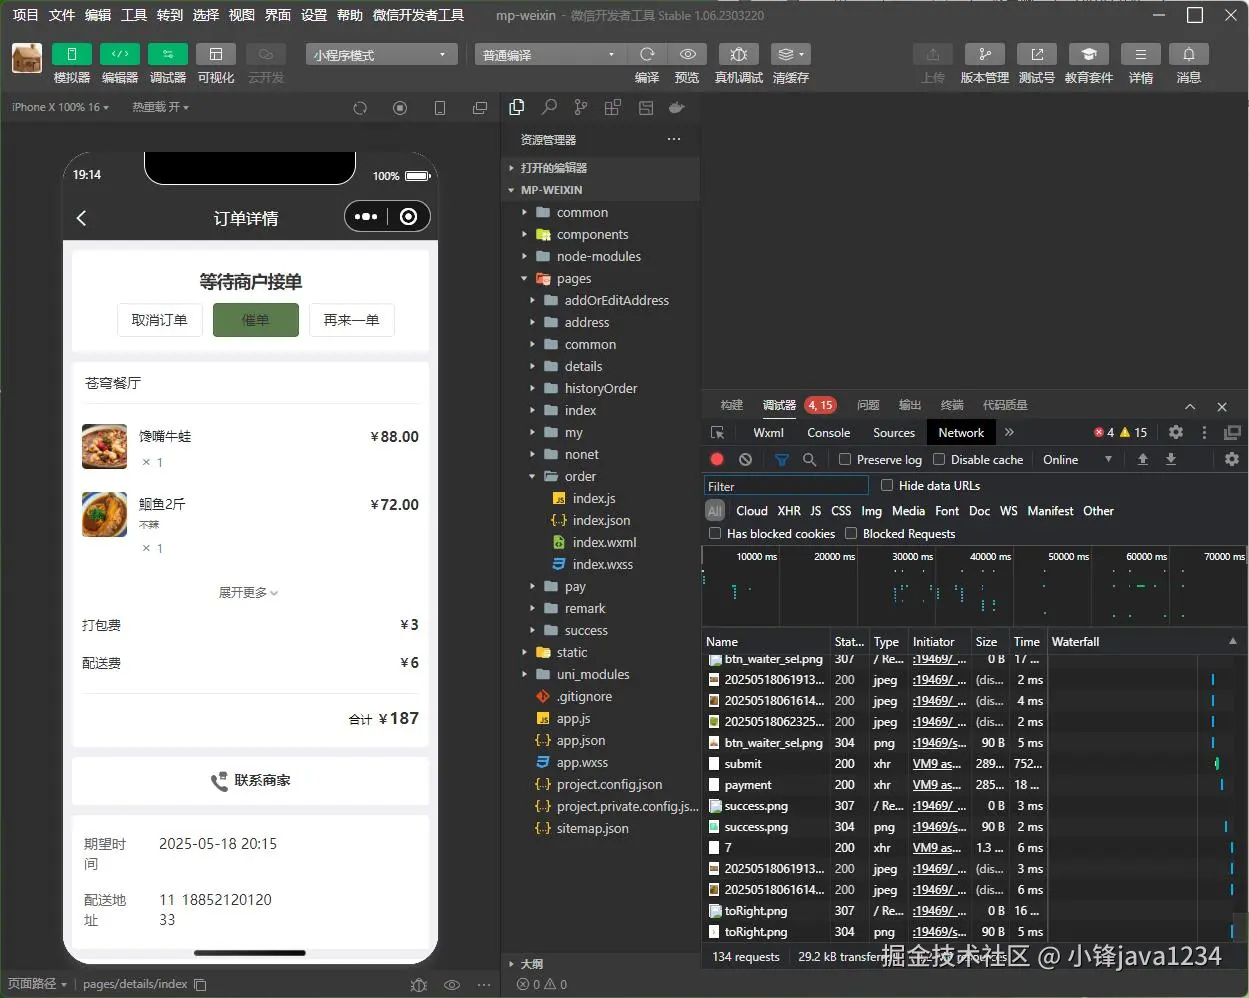Screen dimensions: 1249x998
Task: Open the visualization (可视化) tool
Action: point(216,54)
